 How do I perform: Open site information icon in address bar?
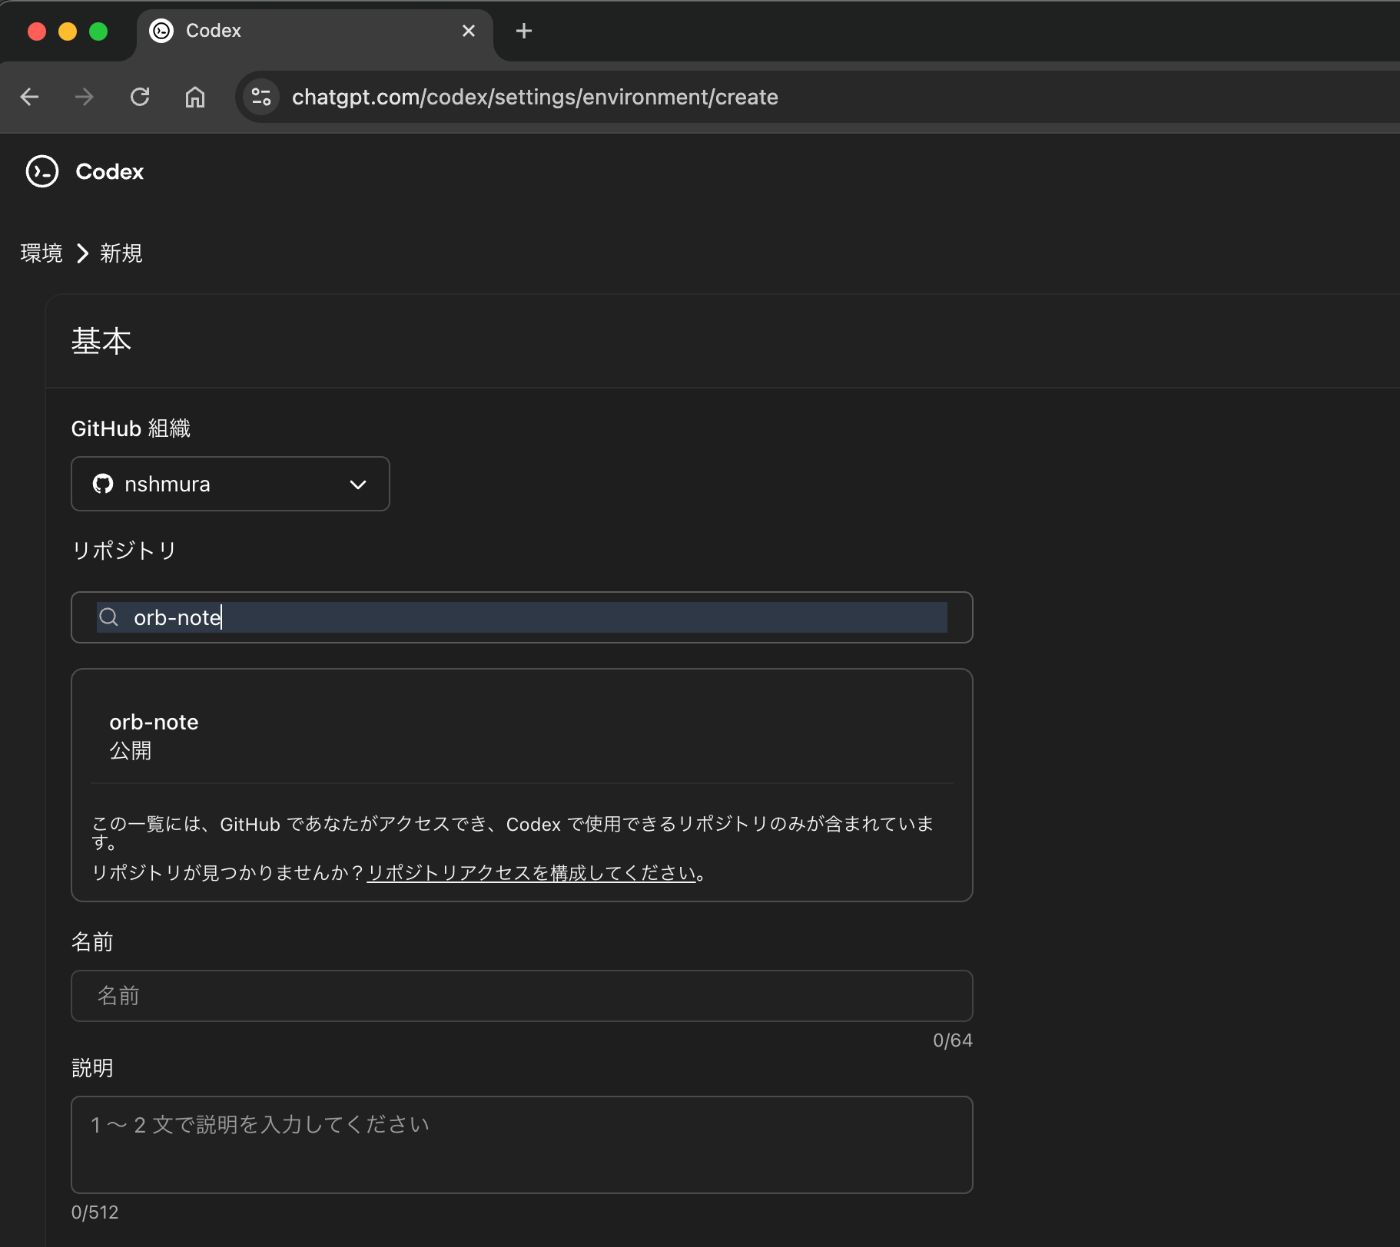261,97
